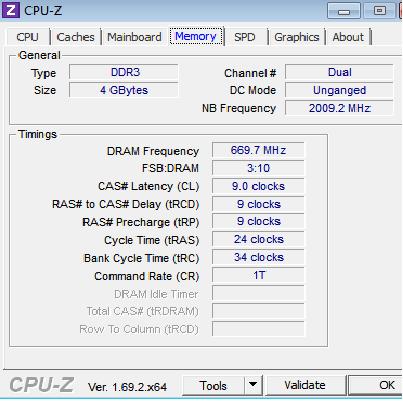Select the DDR3 type value
Screen dimensions: 403x401
point(124,72)
